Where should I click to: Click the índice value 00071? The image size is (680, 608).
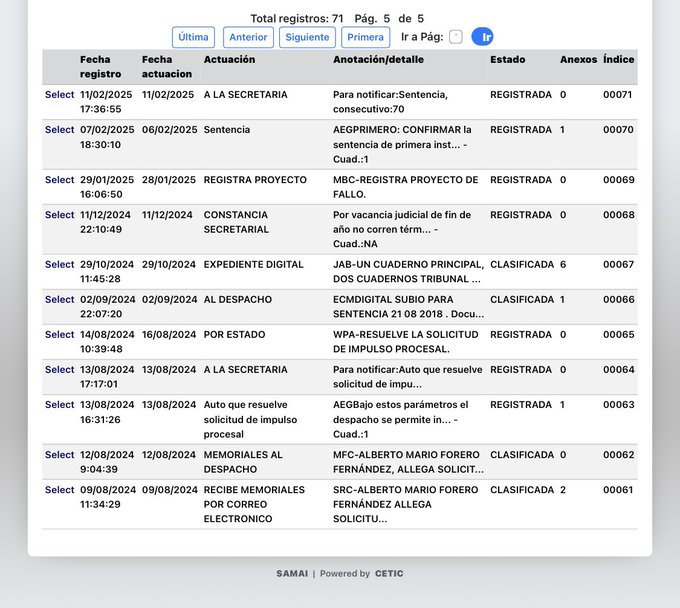click(x=618, y=95)
